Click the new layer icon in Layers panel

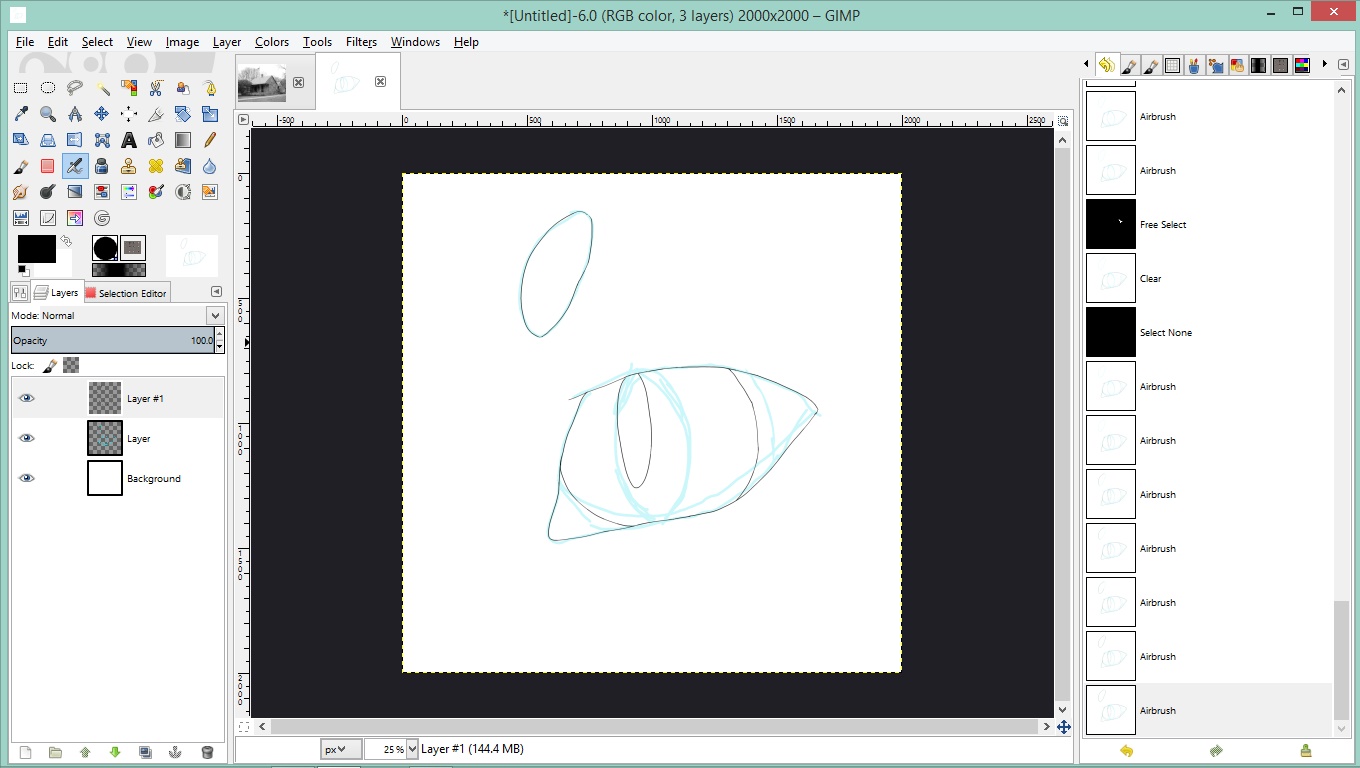tap(25, 752)
